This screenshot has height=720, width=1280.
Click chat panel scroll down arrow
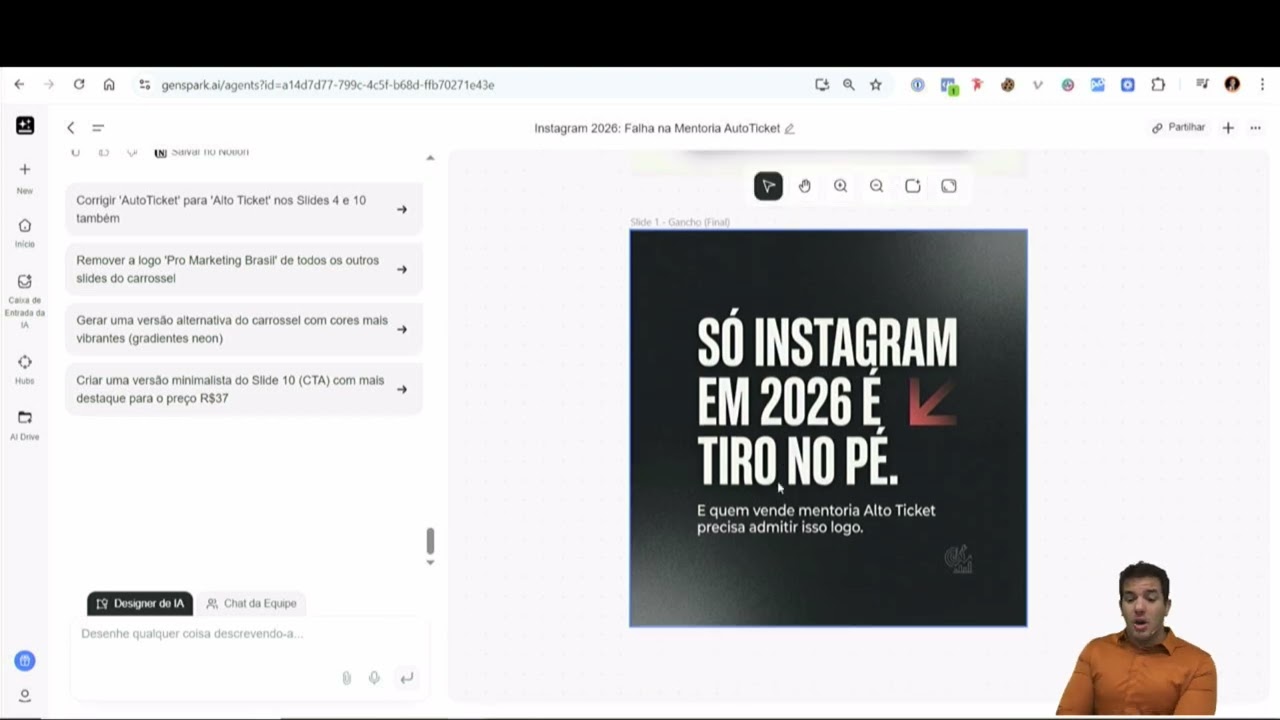[430, 562]
